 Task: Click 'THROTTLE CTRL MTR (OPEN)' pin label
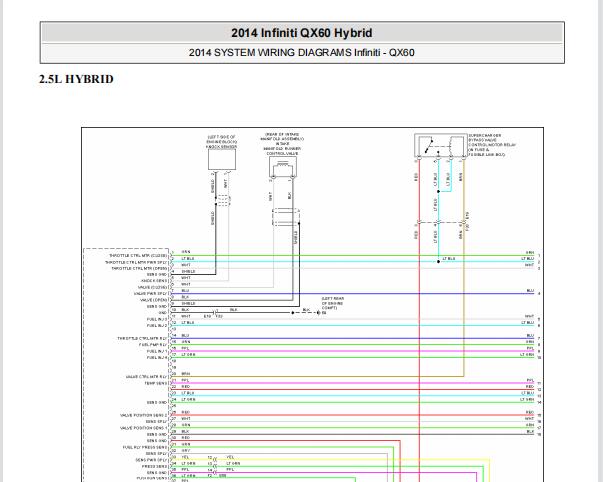[140, 268]
